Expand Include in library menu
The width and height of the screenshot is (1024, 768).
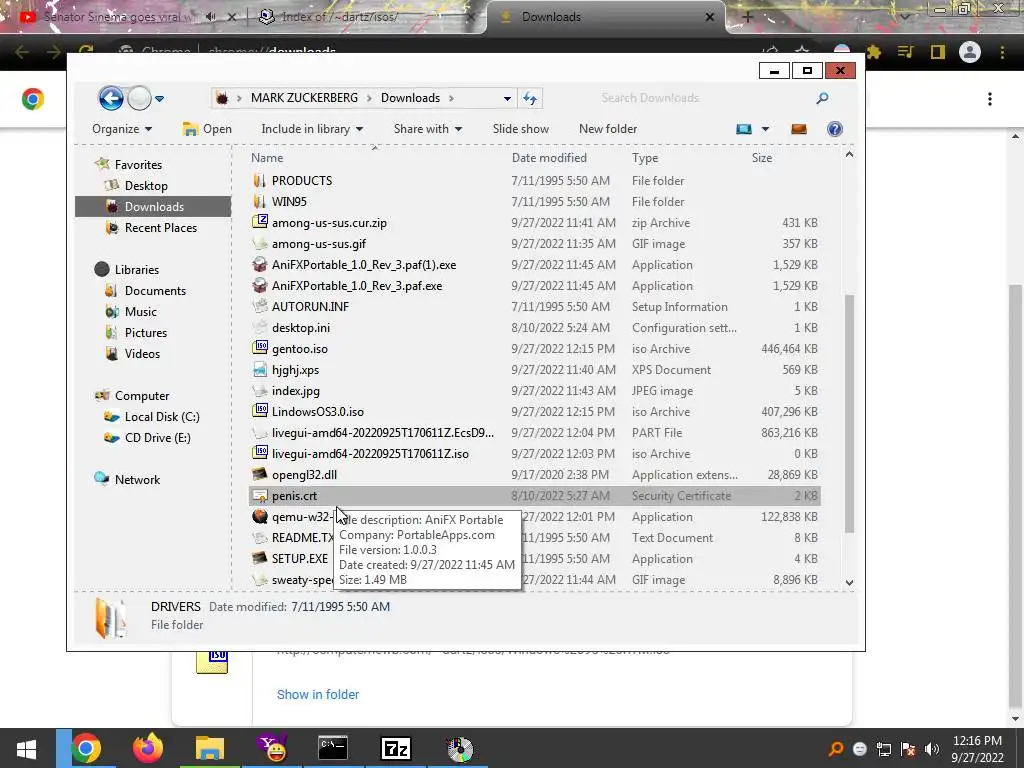click(312, 129)
